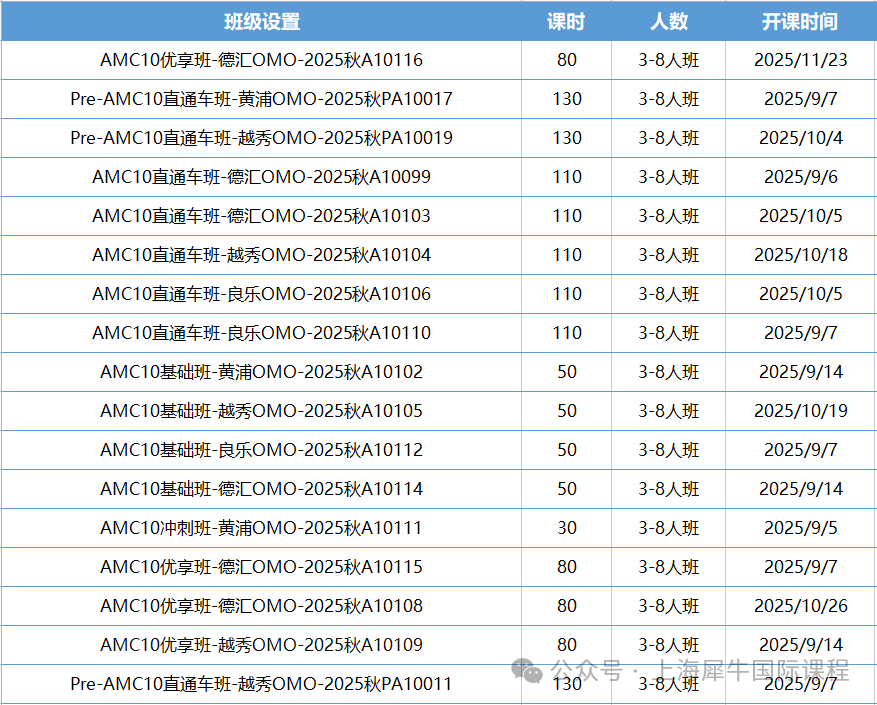
Task: Select the AMC10优享班-德汇OMO-2025秋A10115 cell
Action: (x=261, y=567)
